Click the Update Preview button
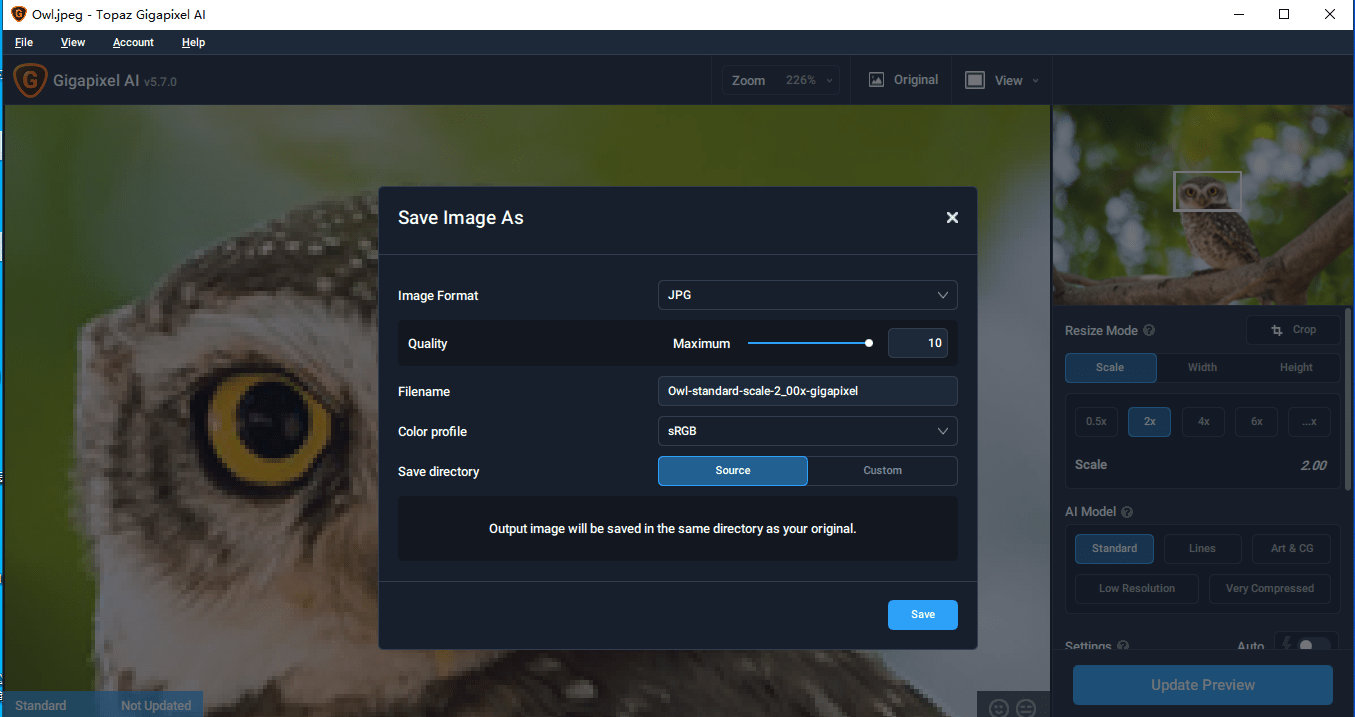 (1203, 685)
